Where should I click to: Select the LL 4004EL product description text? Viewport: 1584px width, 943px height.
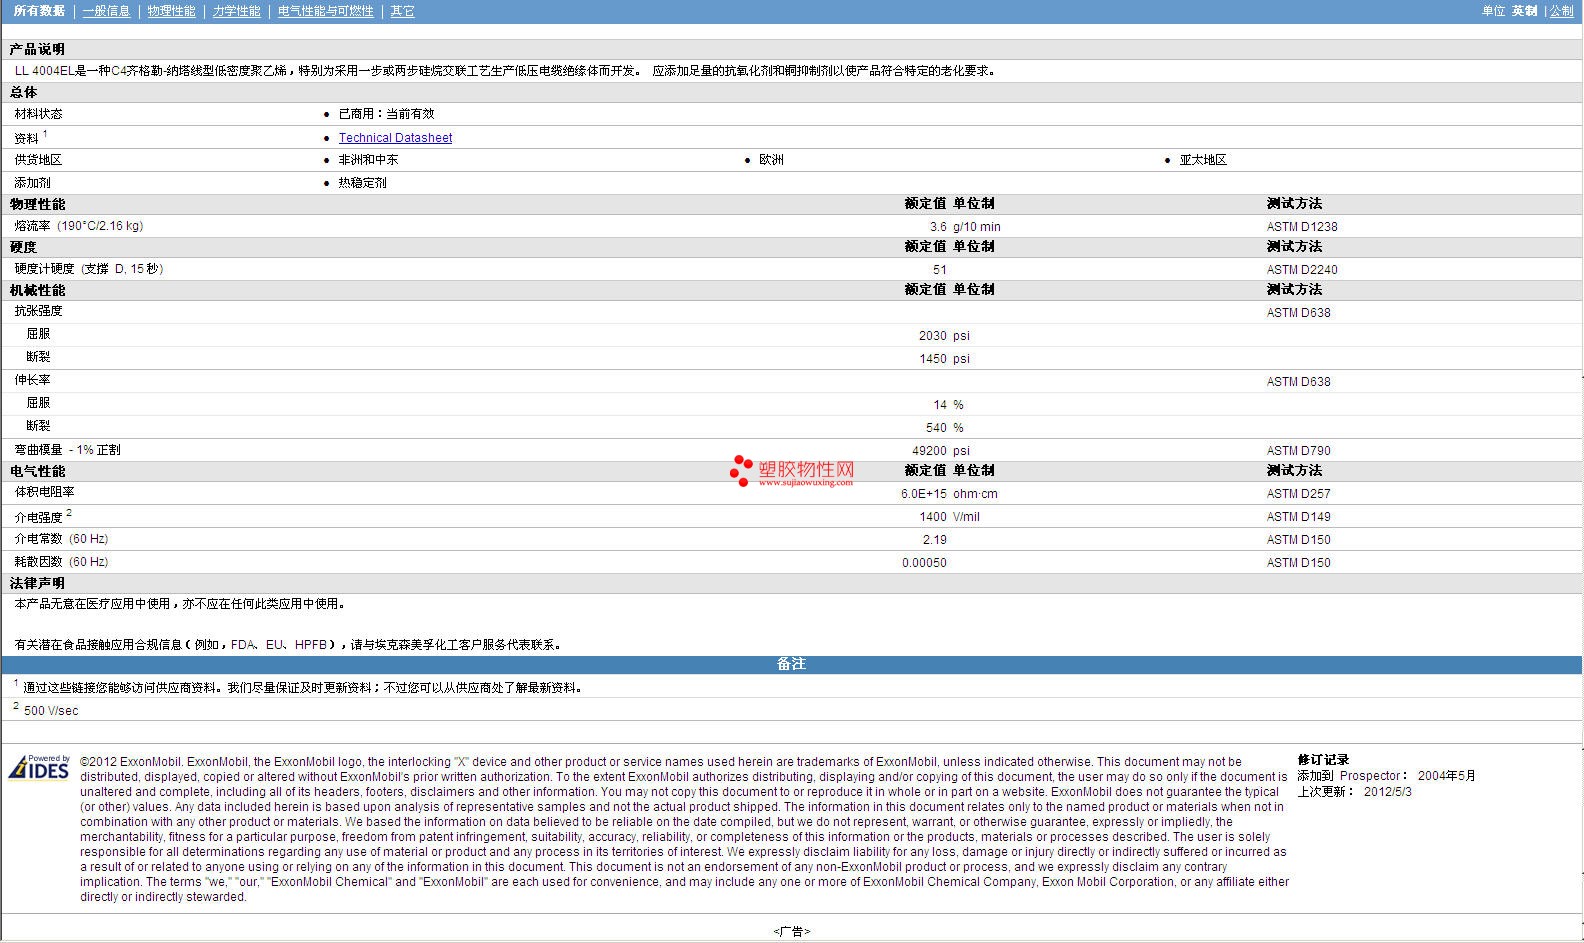click(x=506, y=71)
